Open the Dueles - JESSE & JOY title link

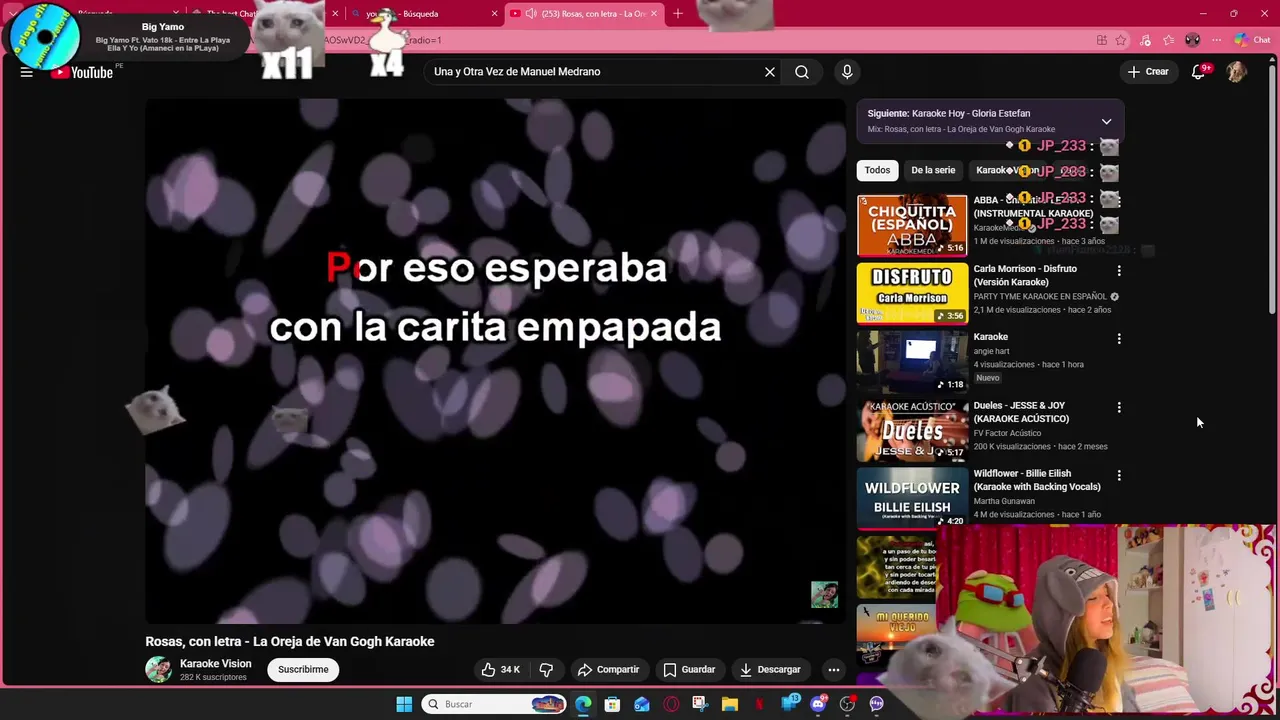point(1021,412)
